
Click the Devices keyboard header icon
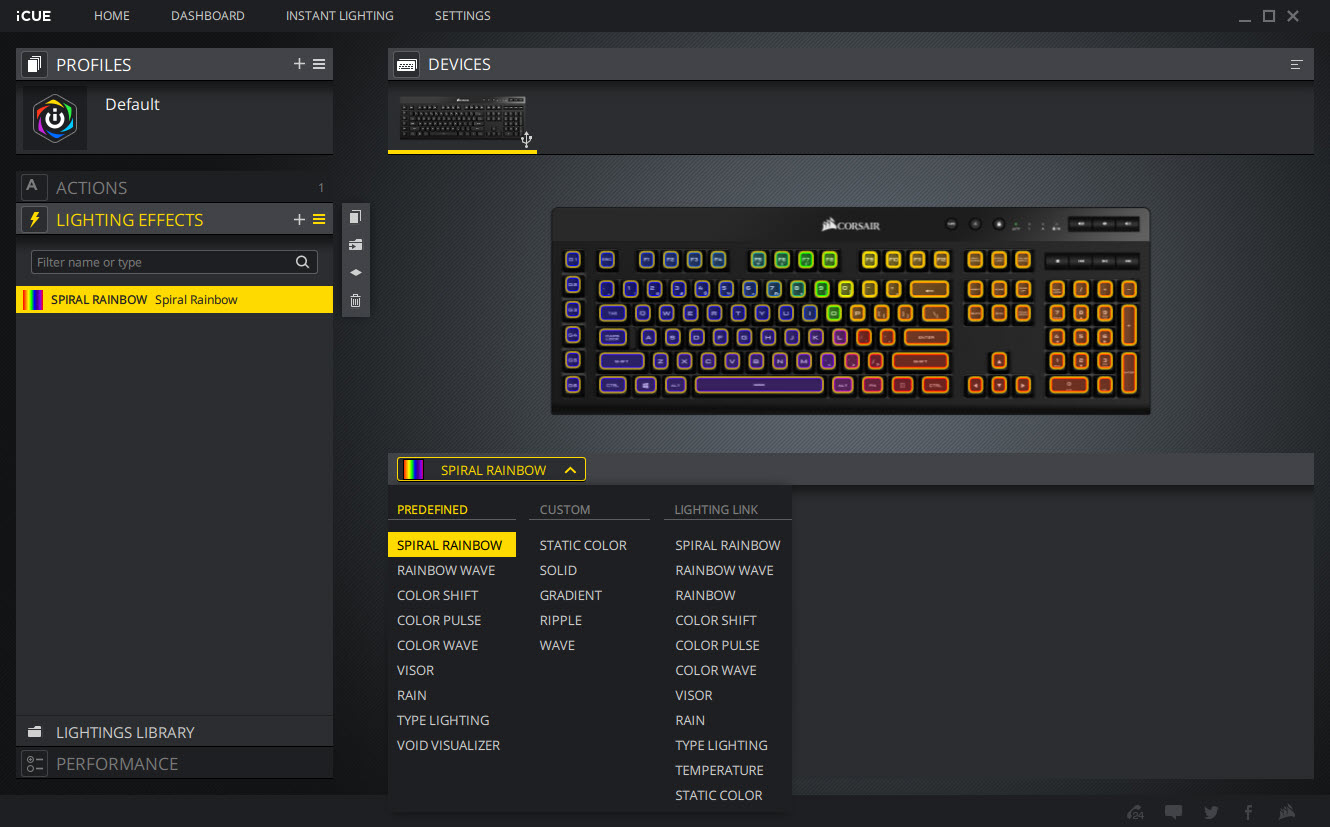point(406,64)
